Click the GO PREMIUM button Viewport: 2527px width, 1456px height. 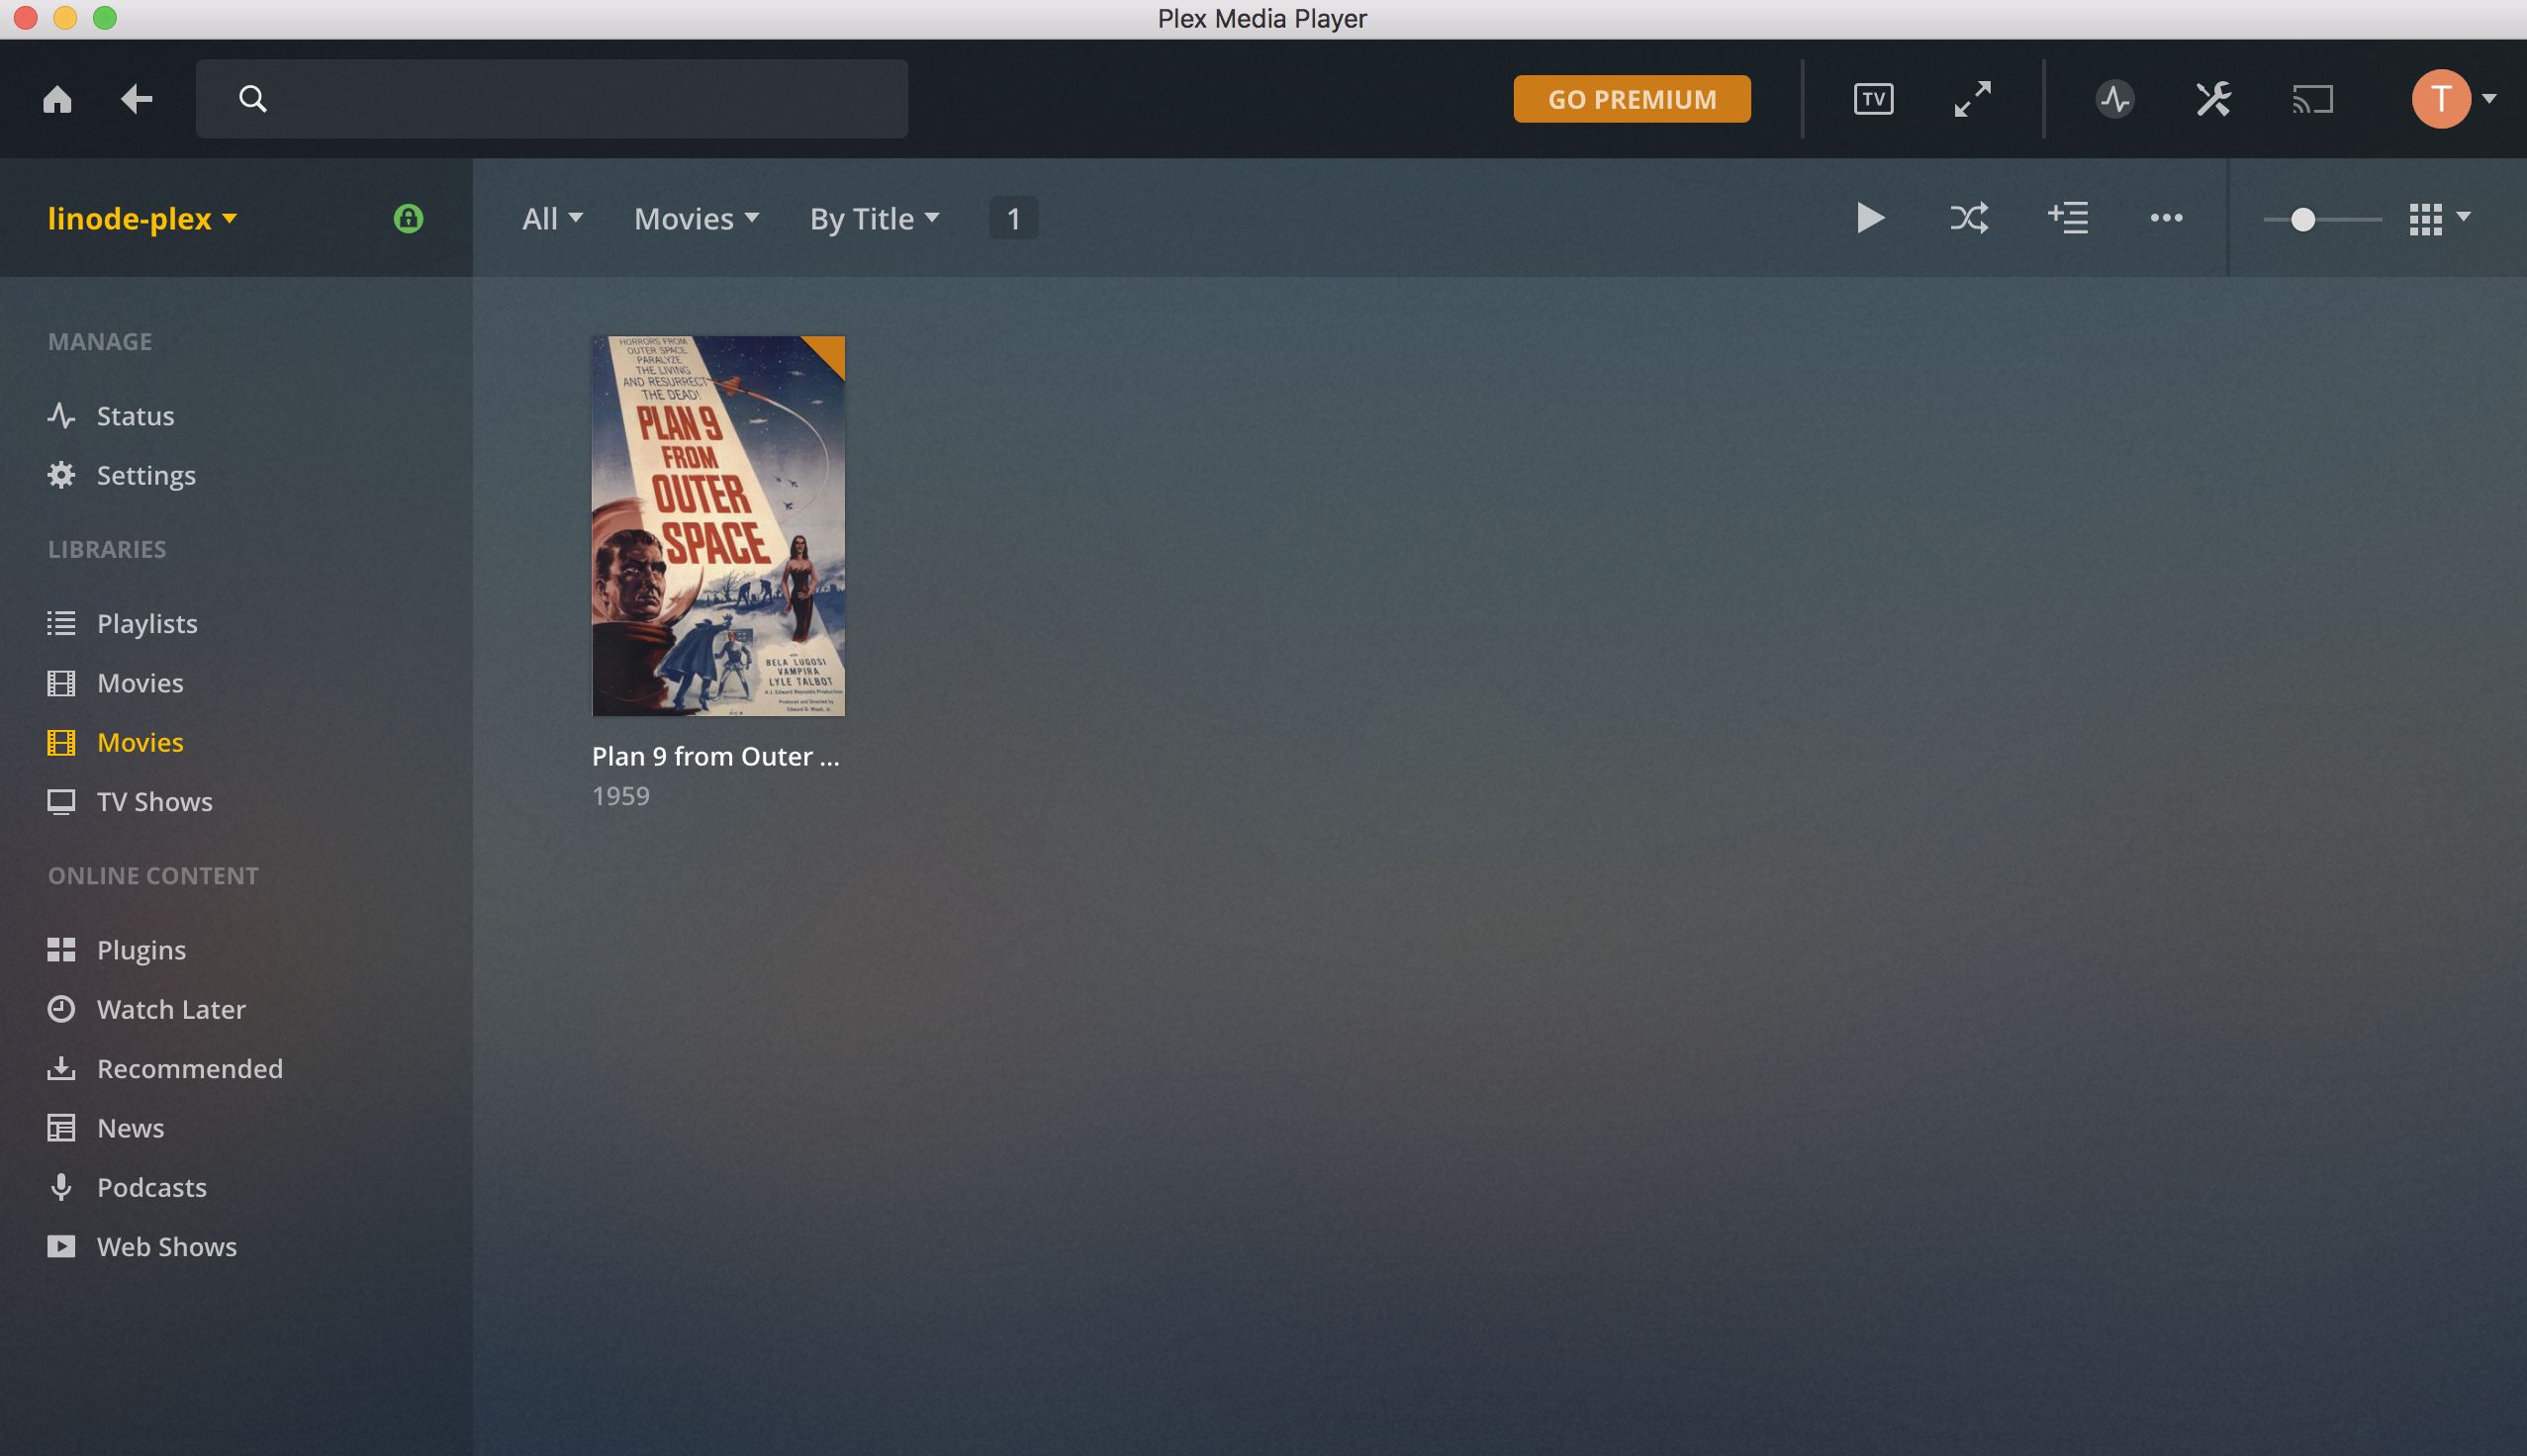pyautogui.click(x=1630, y=97)
